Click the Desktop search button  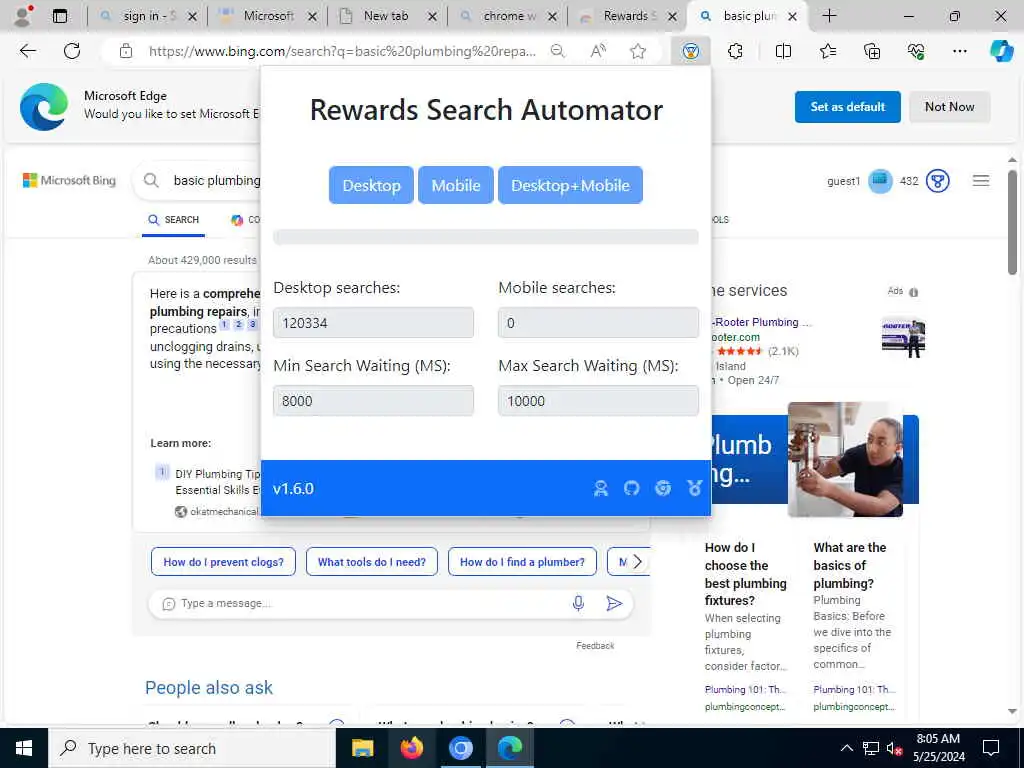point(371,185)
